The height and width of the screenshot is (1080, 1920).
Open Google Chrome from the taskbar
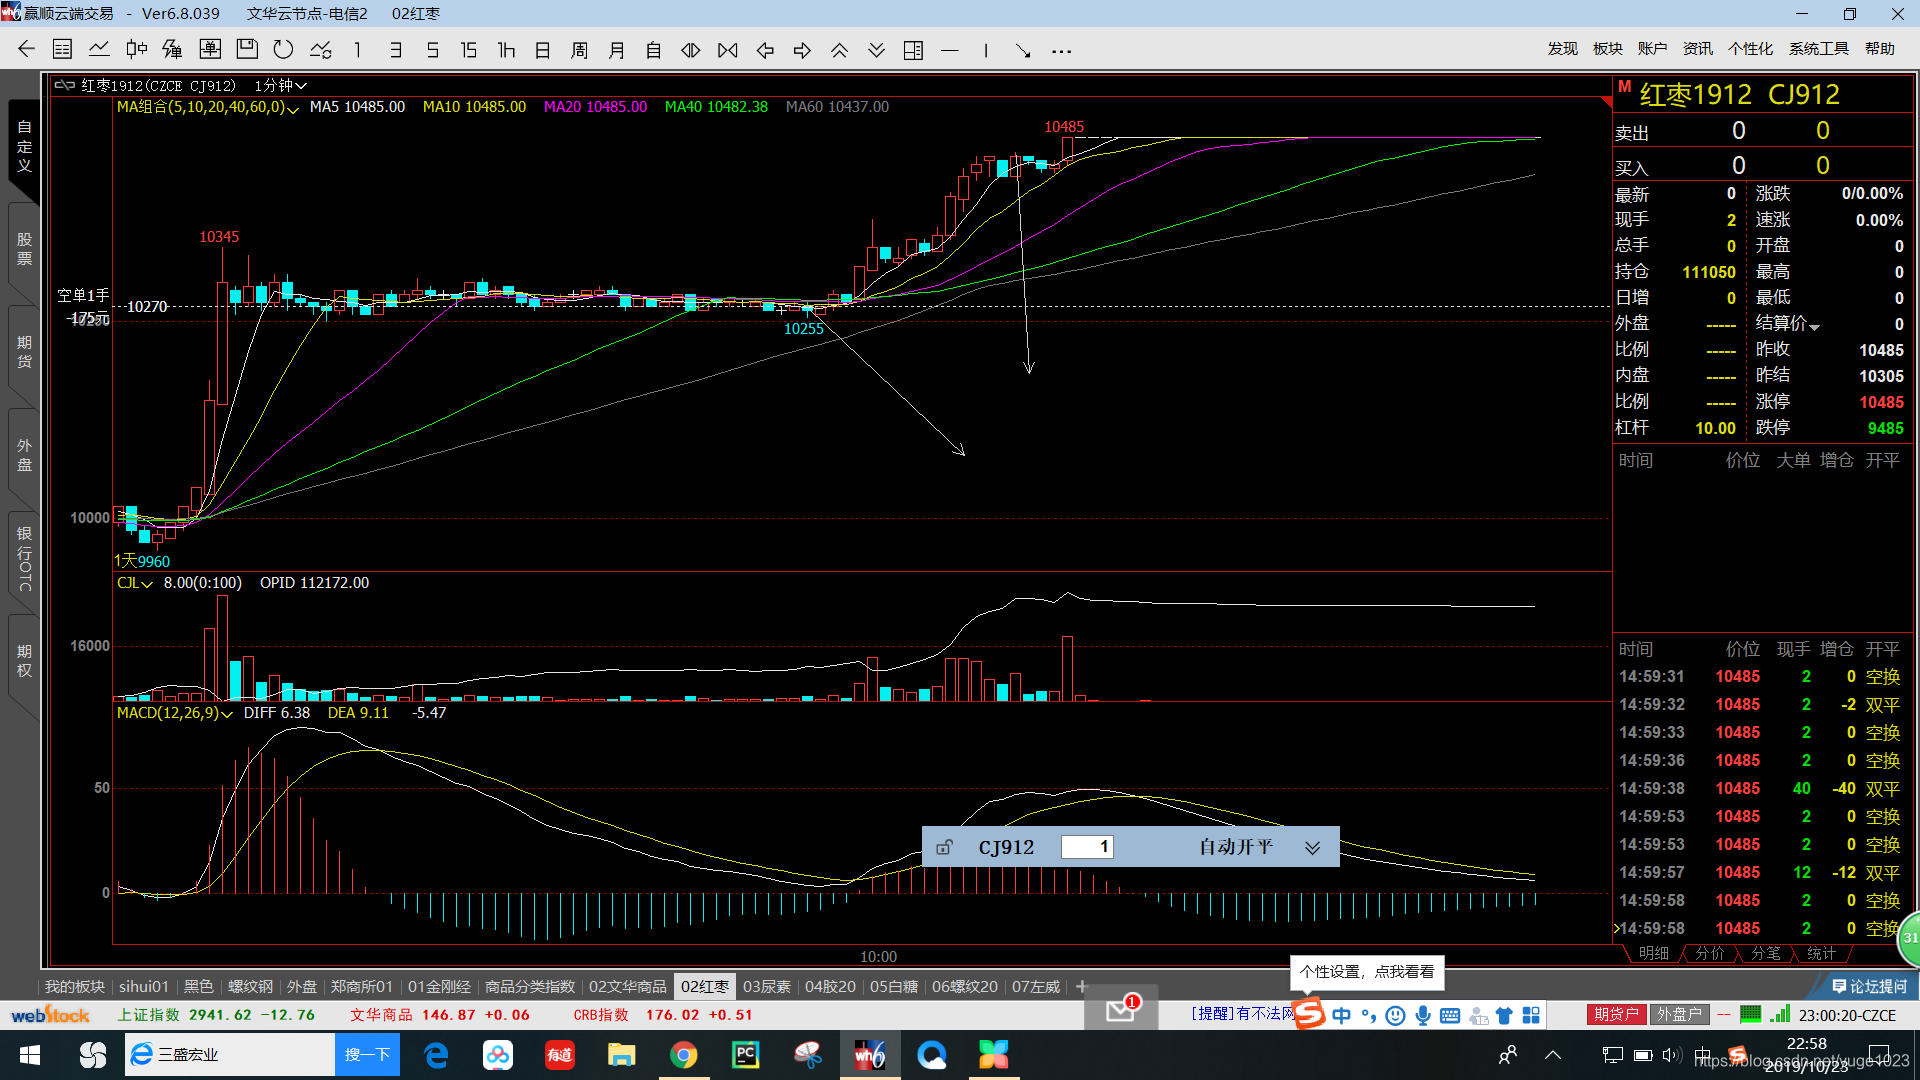coord(684,1055)
